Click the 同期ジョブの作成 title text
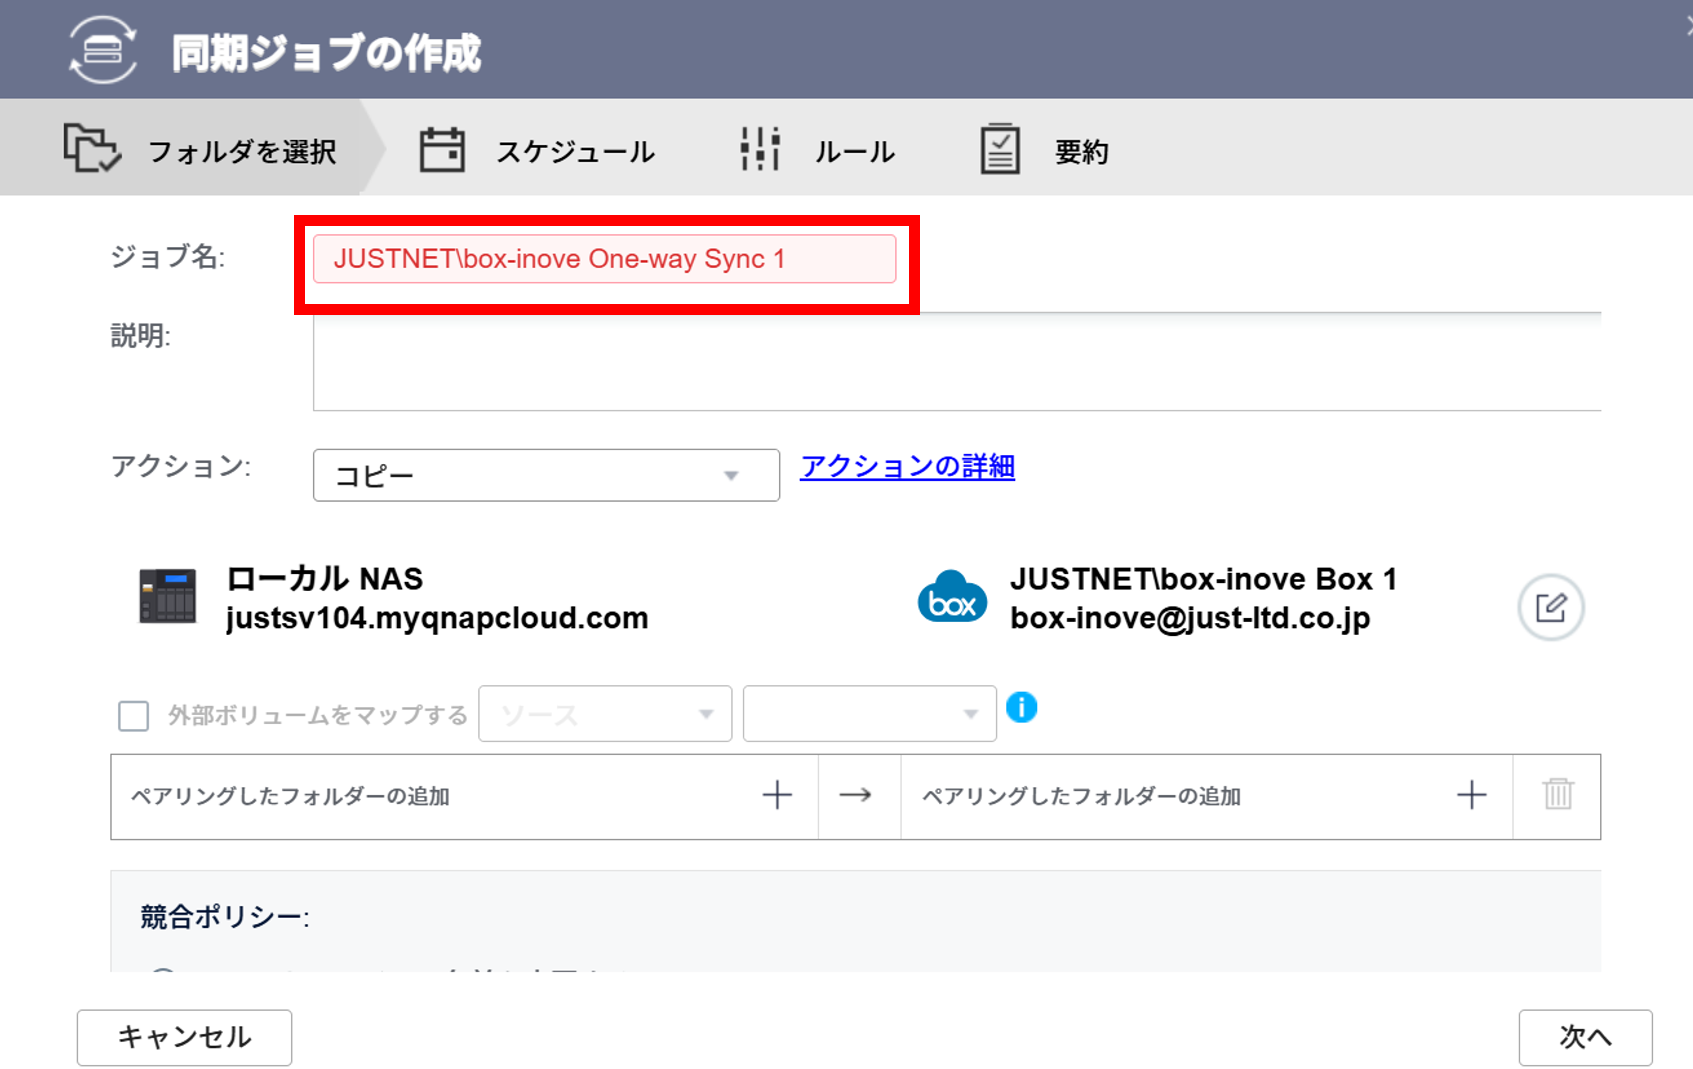Image resolution: width=1693 pixels, height=1069 pixels. click(x=326, y=53)
